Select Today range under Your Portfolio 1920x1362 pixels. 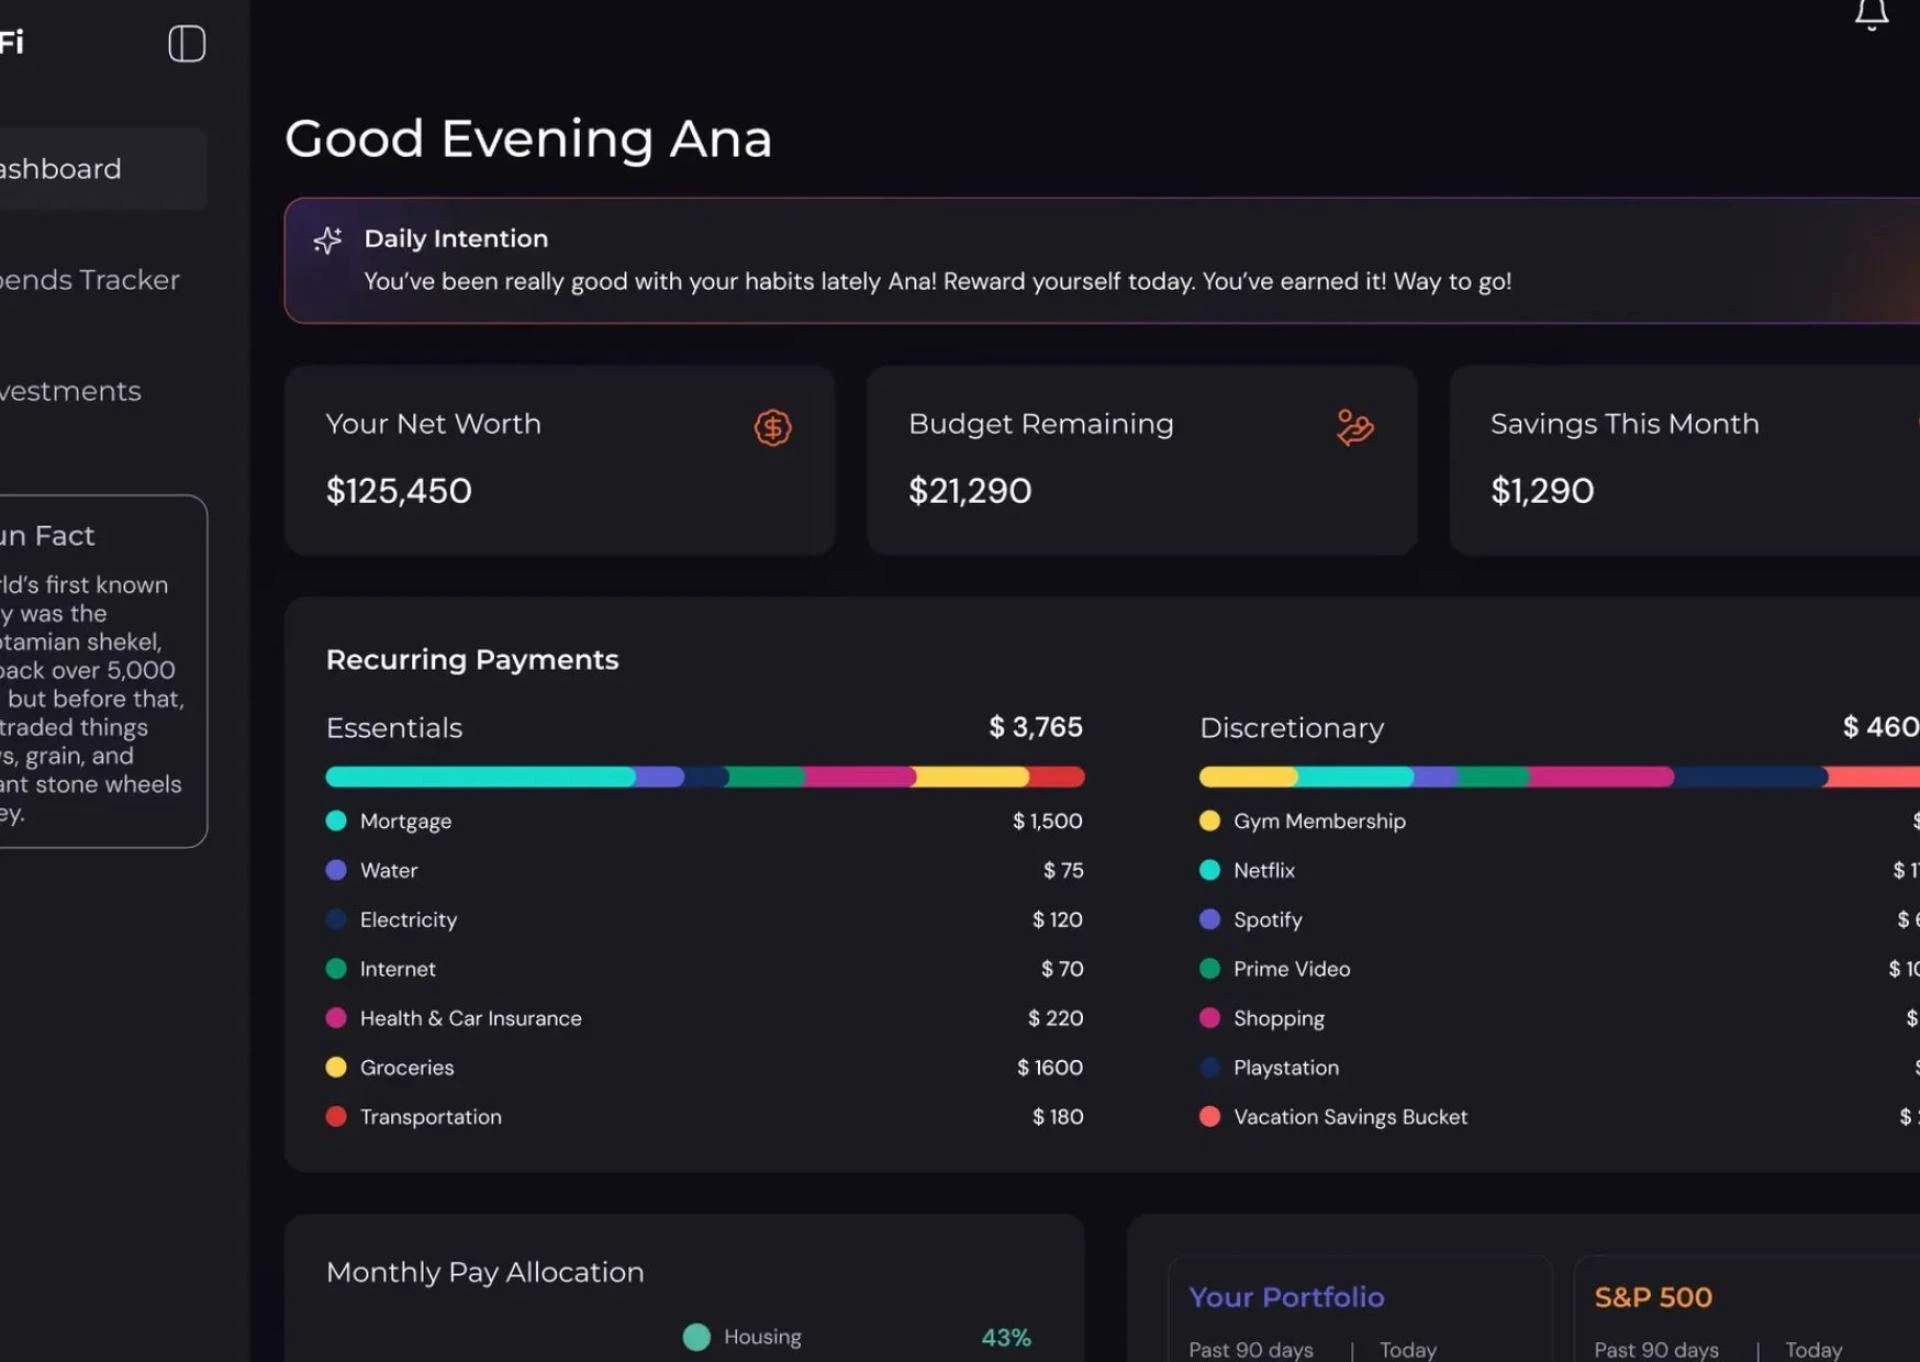(x=1407, y=1350)
